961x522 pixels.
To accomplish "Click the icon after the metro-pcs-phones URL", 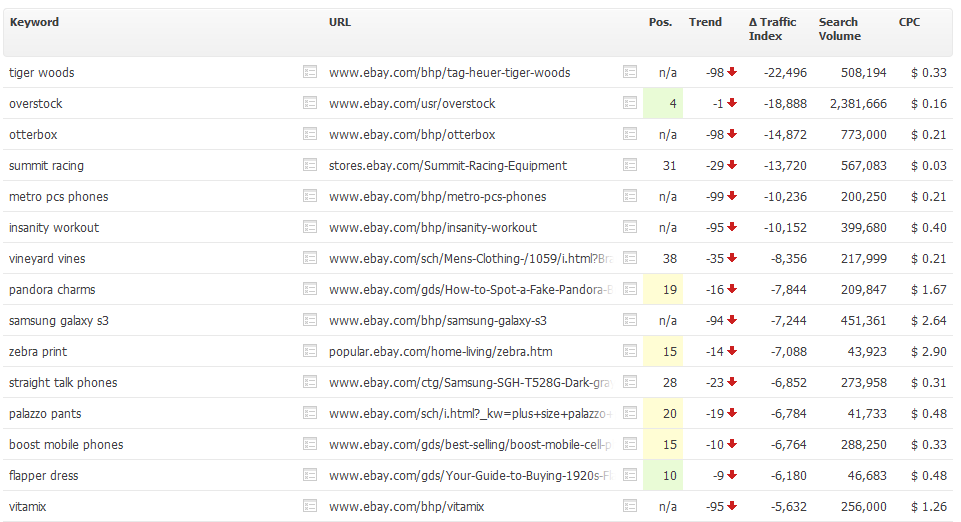I will click(629, 196).
